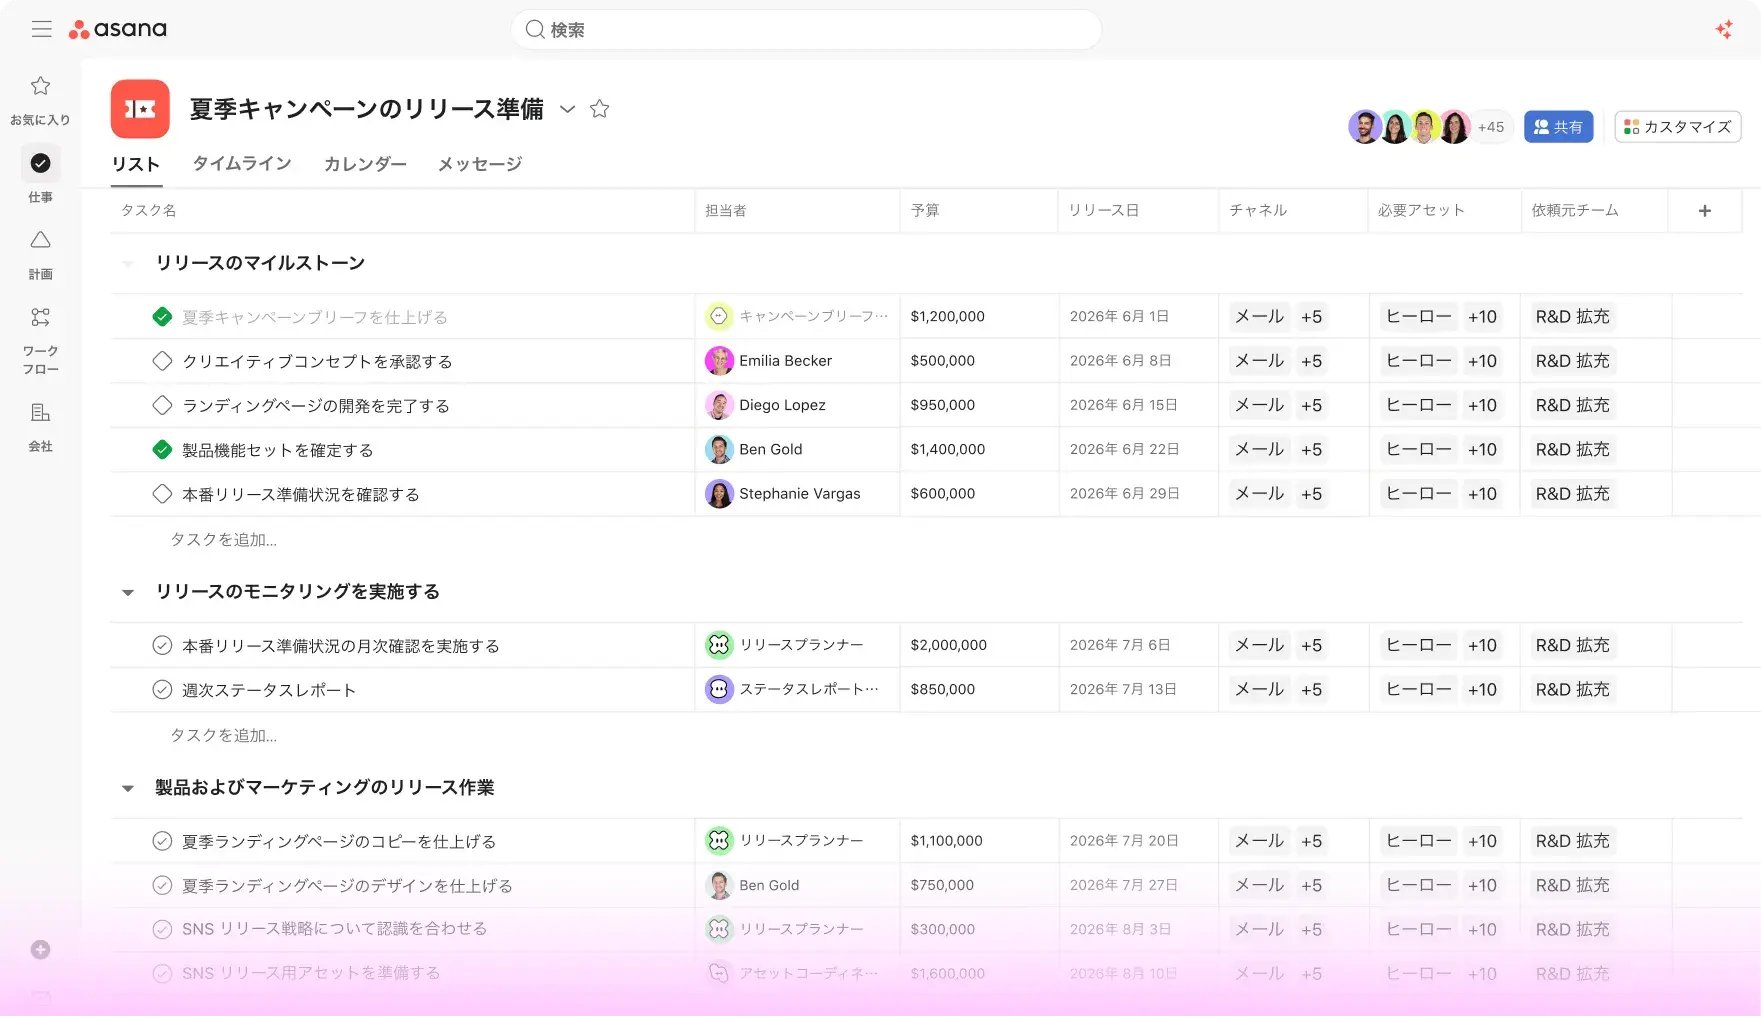Click Diego Lopez's avatar
The image size is (1761, 1016).
(719, 405)
